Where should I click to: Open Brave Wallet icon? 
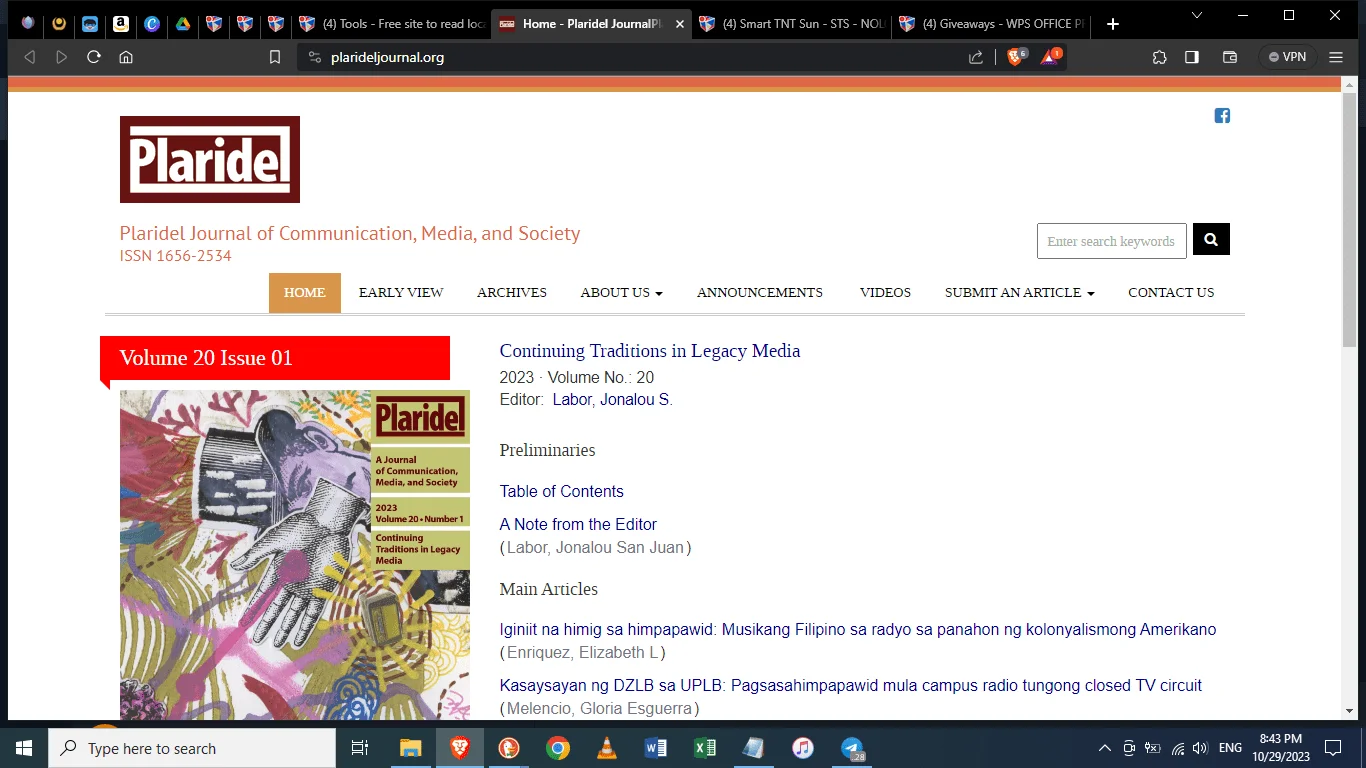click(1230, 57)
